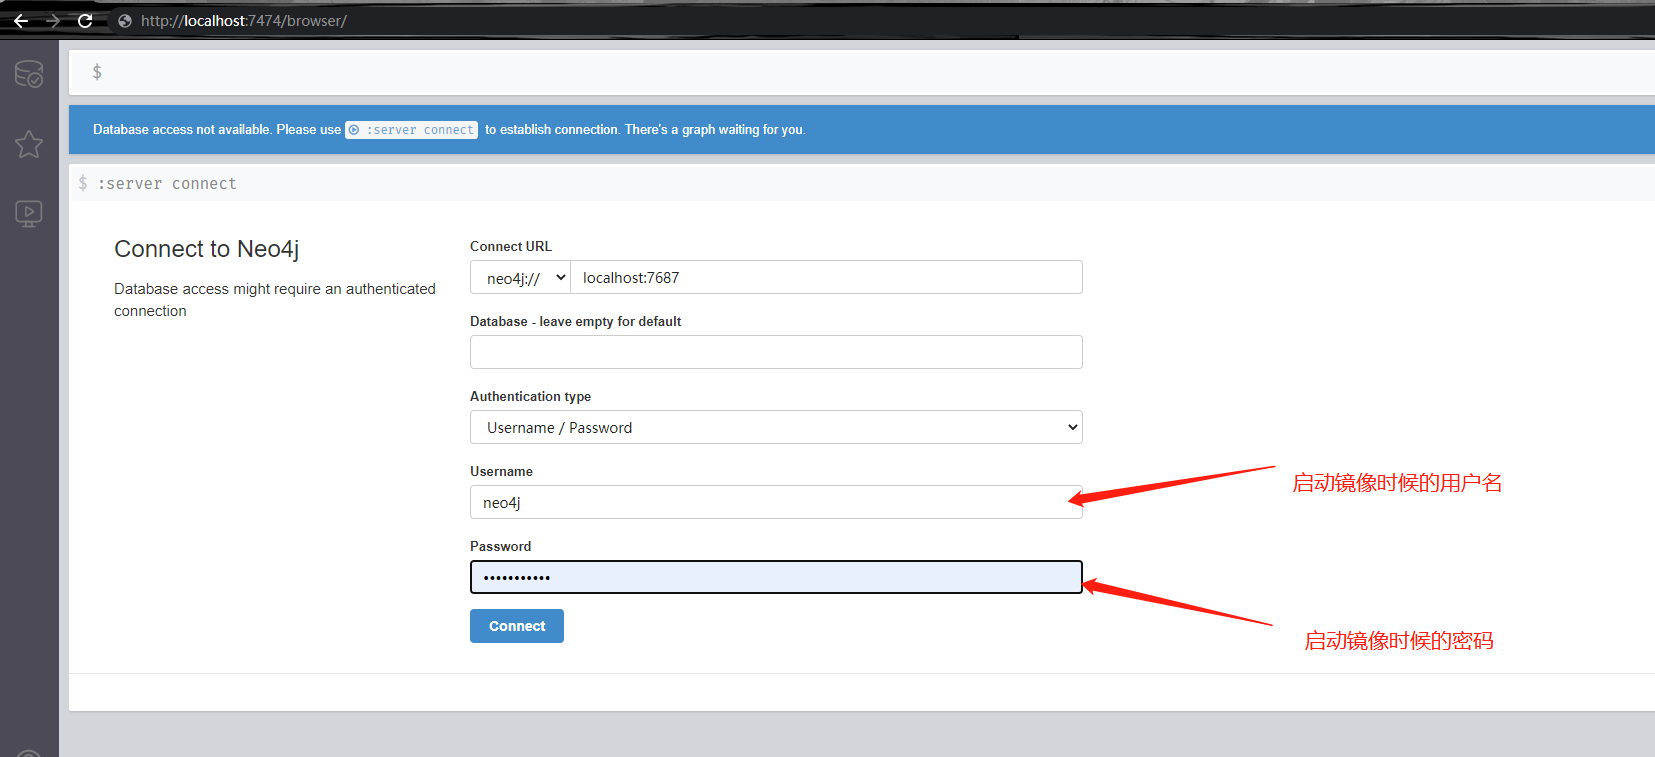Click the Username field containing neo4j

(x=776, y=502)
